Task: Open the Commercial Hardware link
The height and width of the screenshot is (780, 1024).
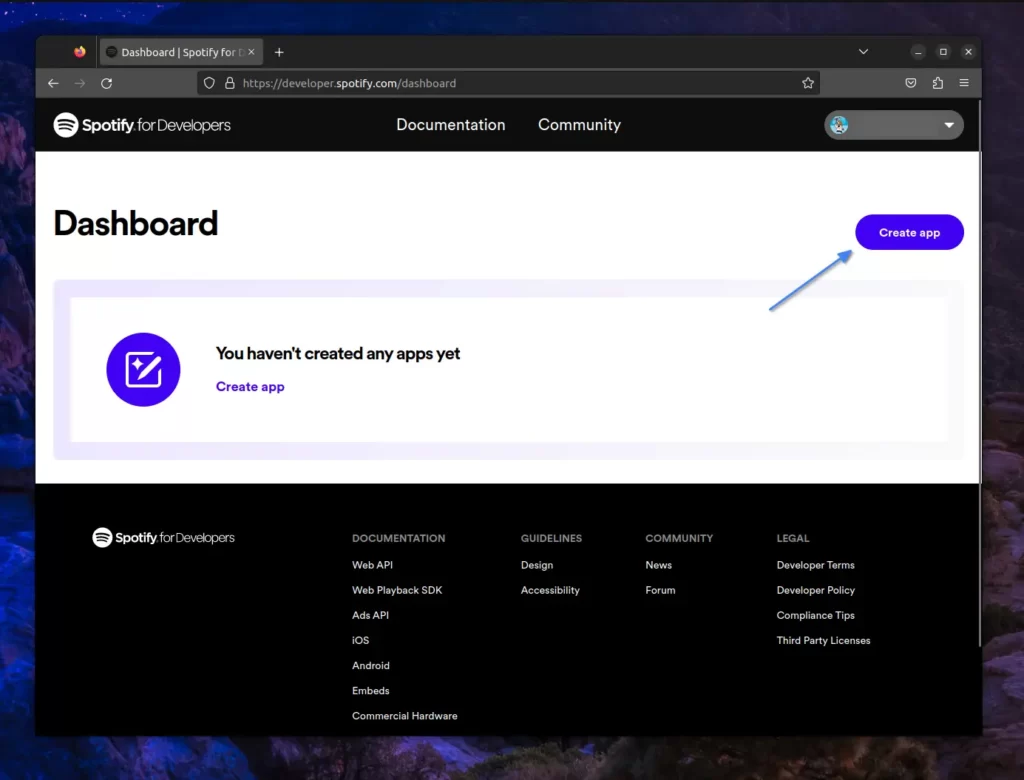Action: [x=405, y=716]
